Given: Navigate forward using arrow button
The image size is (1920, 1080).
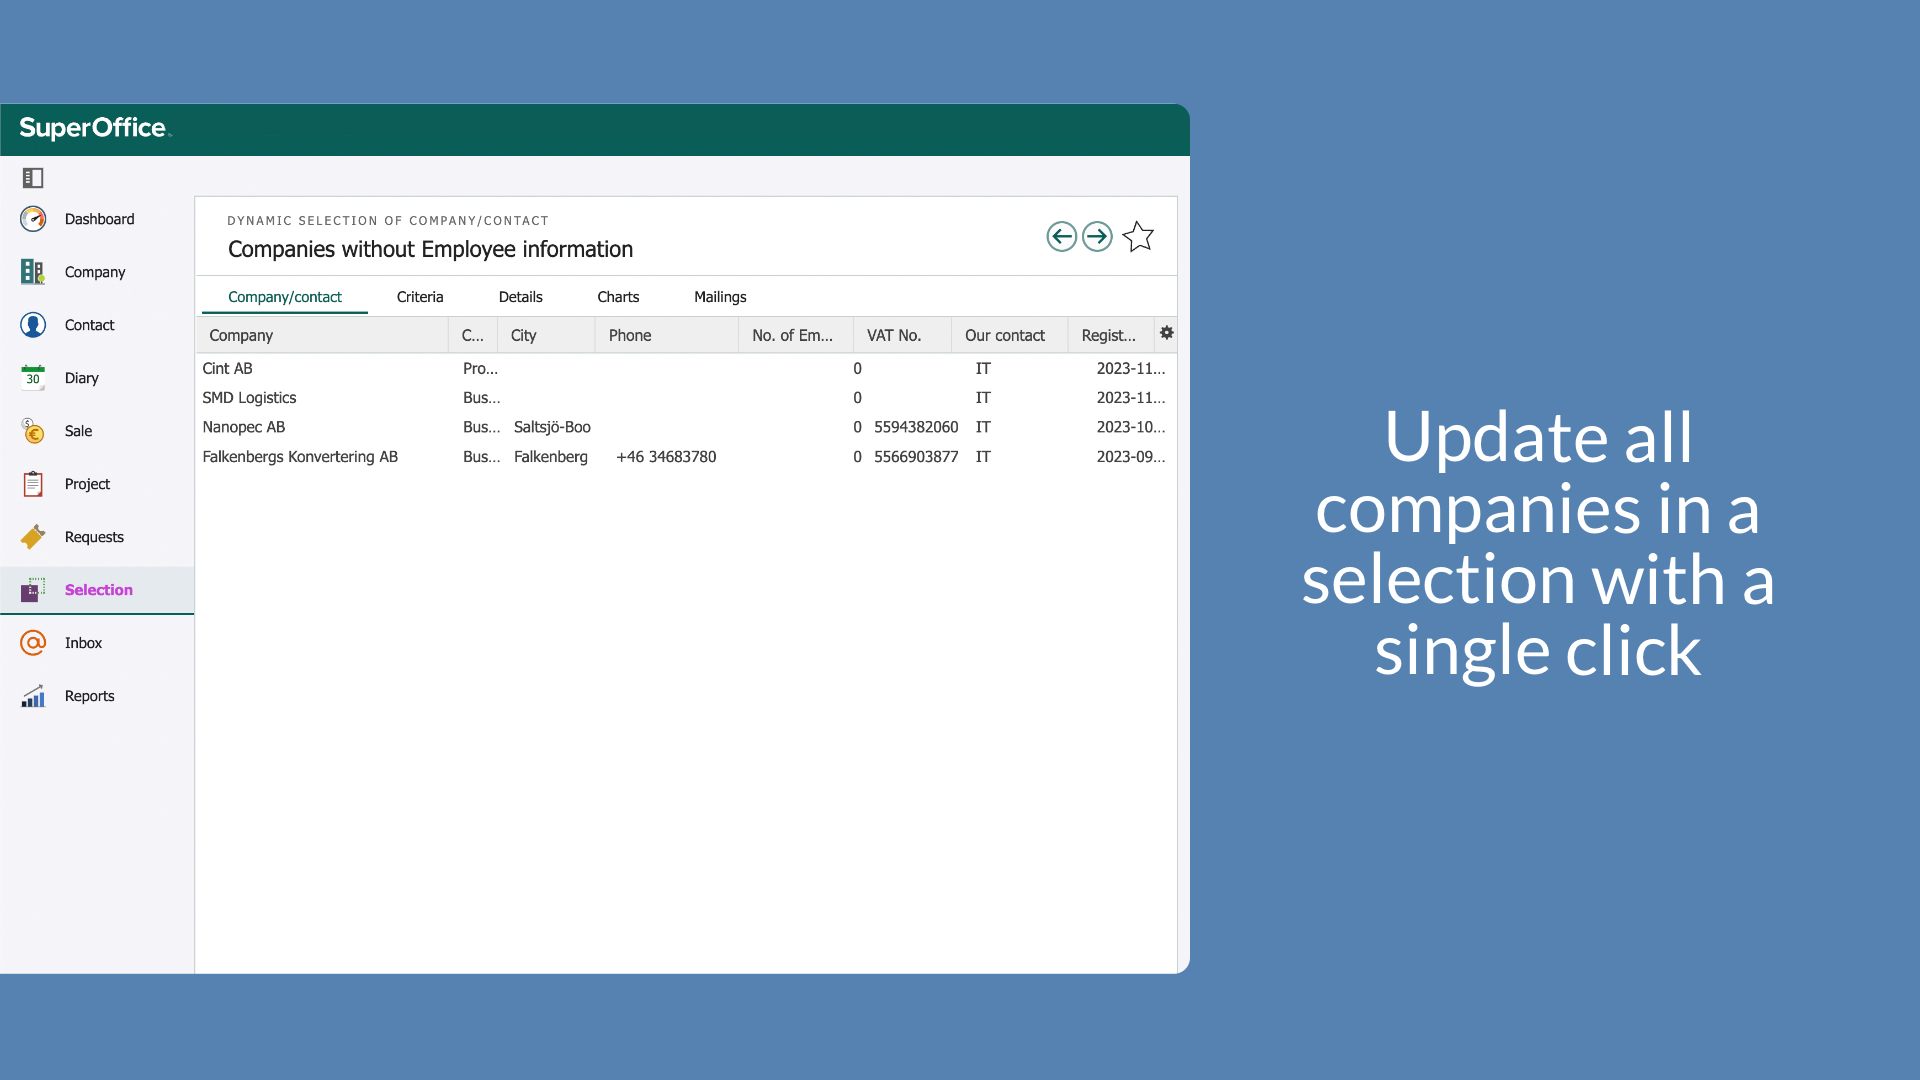Looking at the screenshot, I should coord(1096,236).
